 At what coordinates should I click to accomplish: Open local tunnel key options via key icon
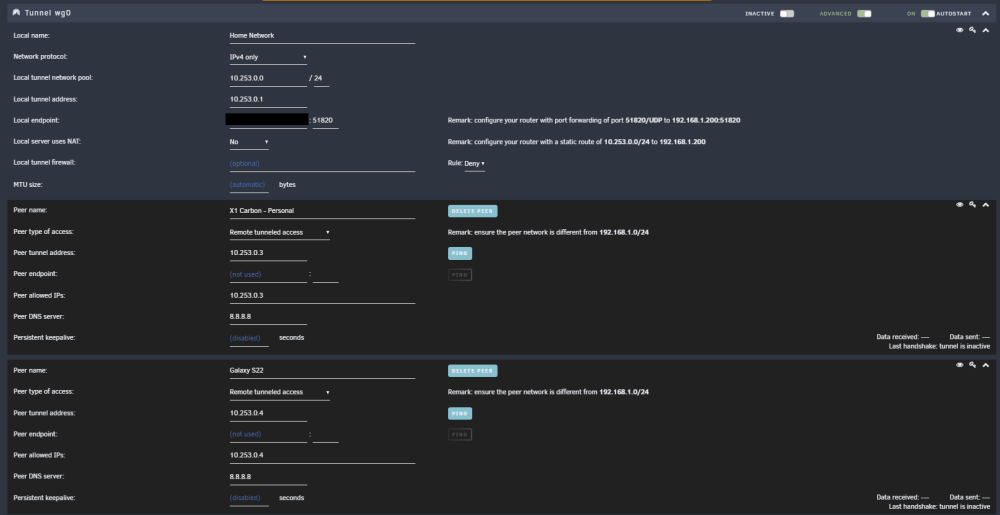(x=972, y=29)
